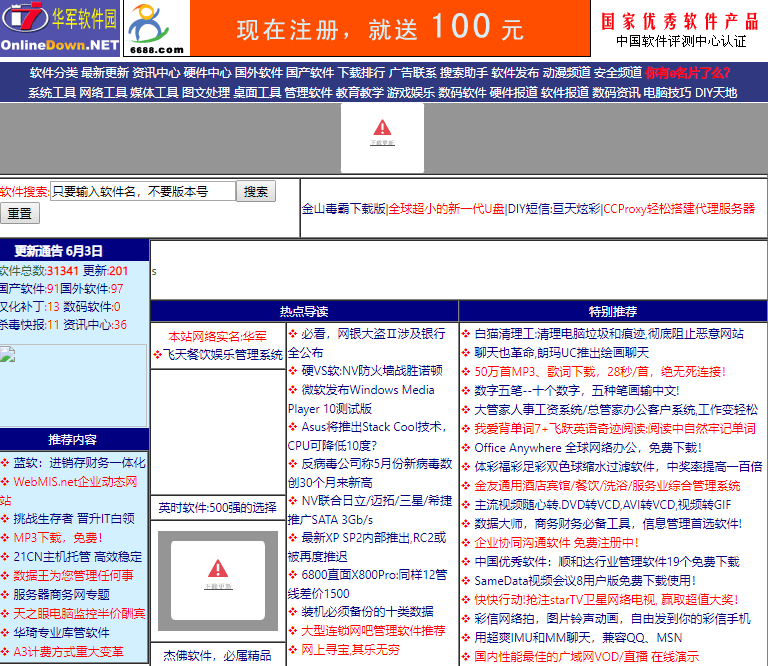Click DIY短信:巨天炫彩 link
The width and height of the screenshot is (768, 666).
point(553,209)
